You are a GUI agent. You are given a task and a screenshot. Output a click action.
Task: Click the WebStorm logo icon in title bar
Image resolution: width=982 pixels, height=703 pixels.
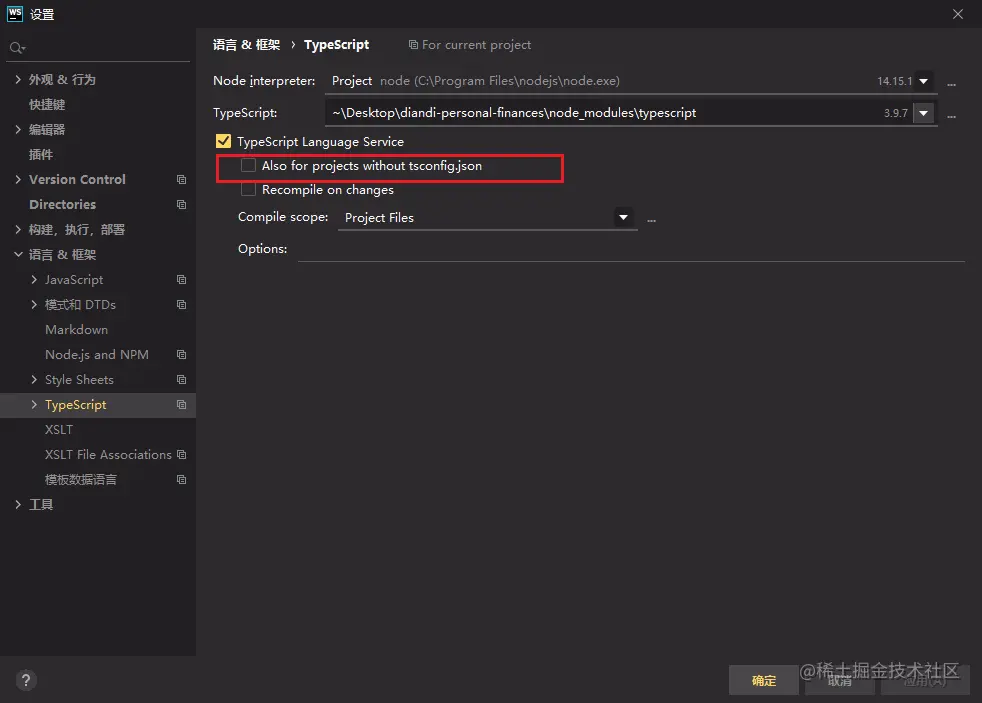tap(14, 14)
